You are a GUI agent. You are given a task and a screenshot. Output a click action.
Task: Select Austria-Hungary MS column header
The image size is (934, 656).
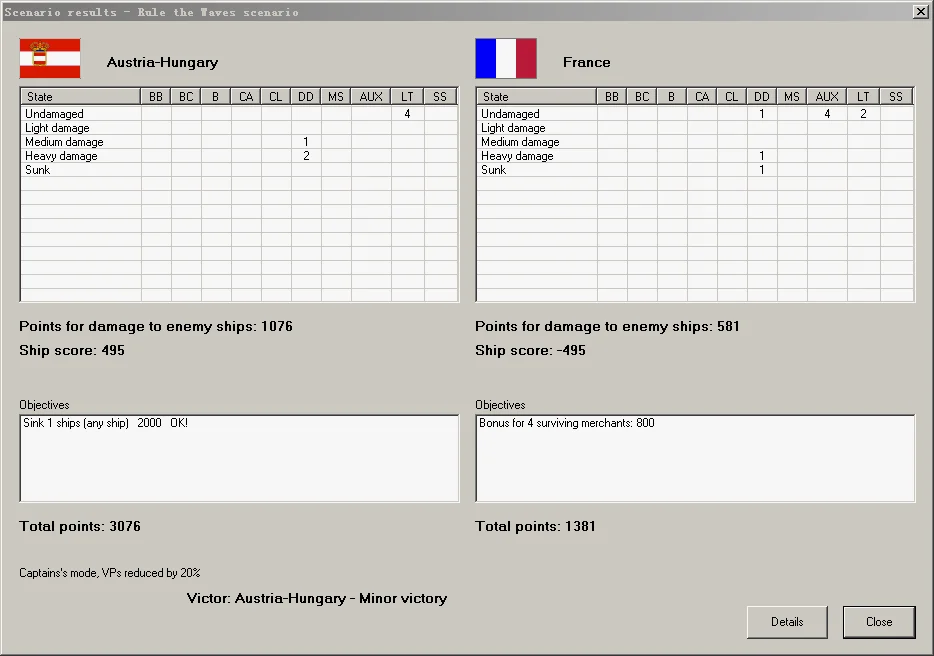pyautogui.click(x=336, y=97)
